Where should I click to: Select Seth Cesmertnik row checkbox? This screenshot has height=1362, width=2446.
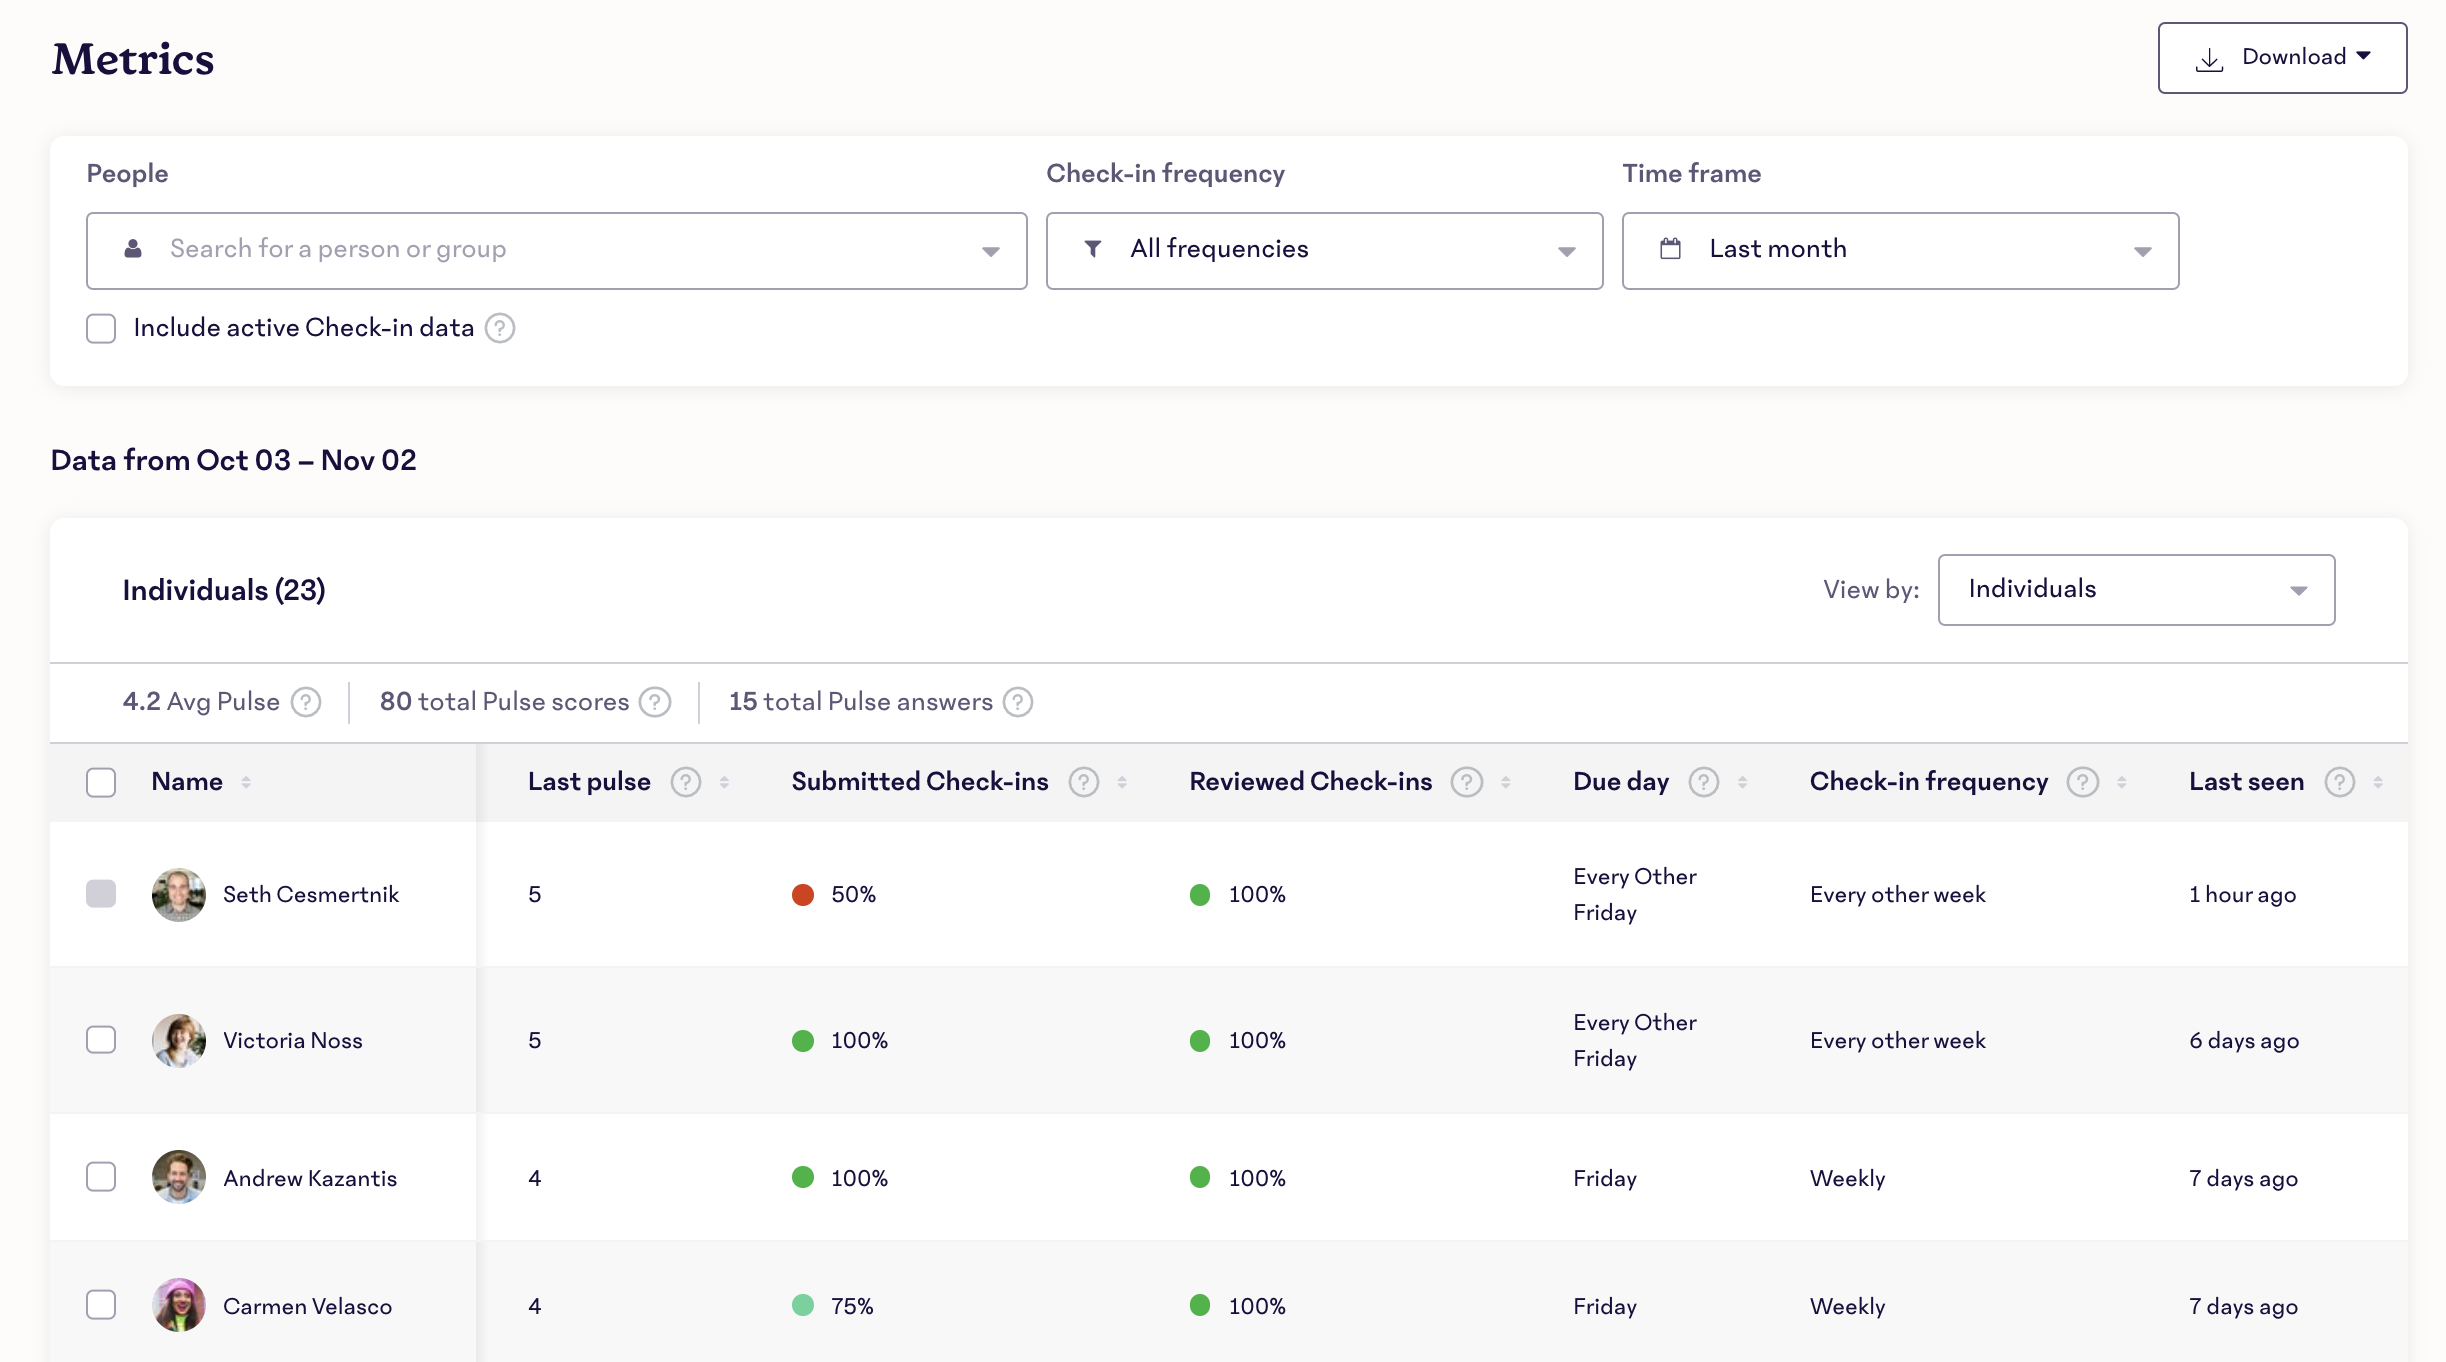(101, 894)
